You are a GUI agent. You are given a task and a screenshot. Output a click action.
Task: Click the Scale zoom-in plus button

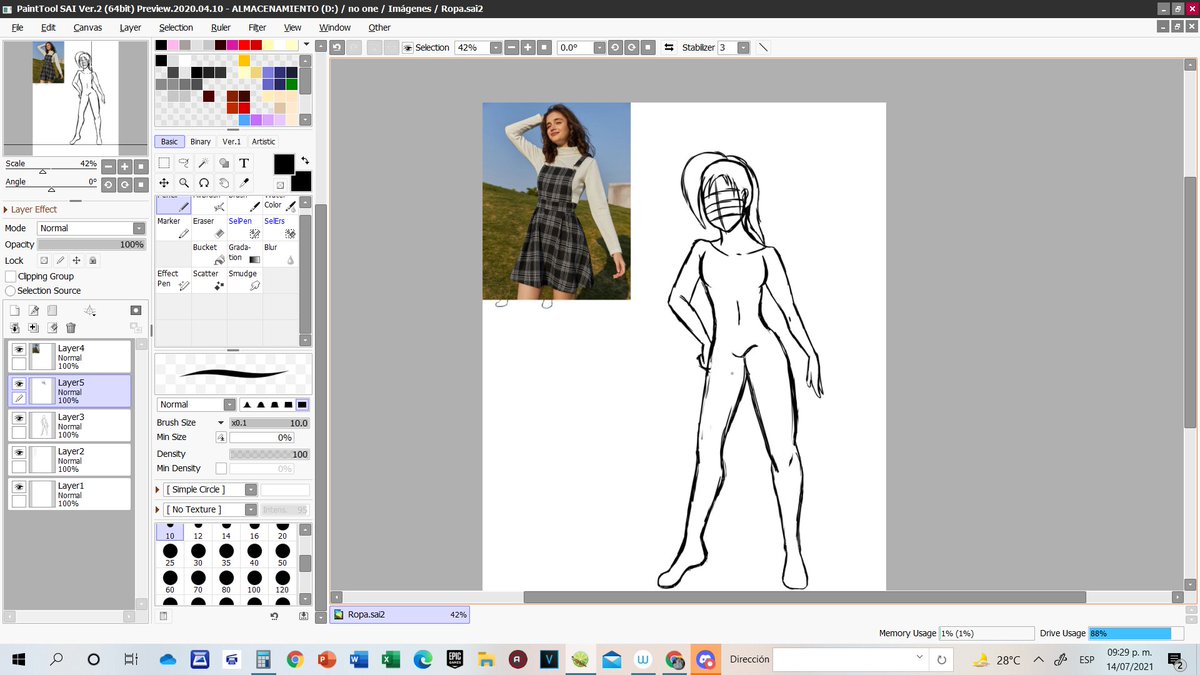(124, 166)
